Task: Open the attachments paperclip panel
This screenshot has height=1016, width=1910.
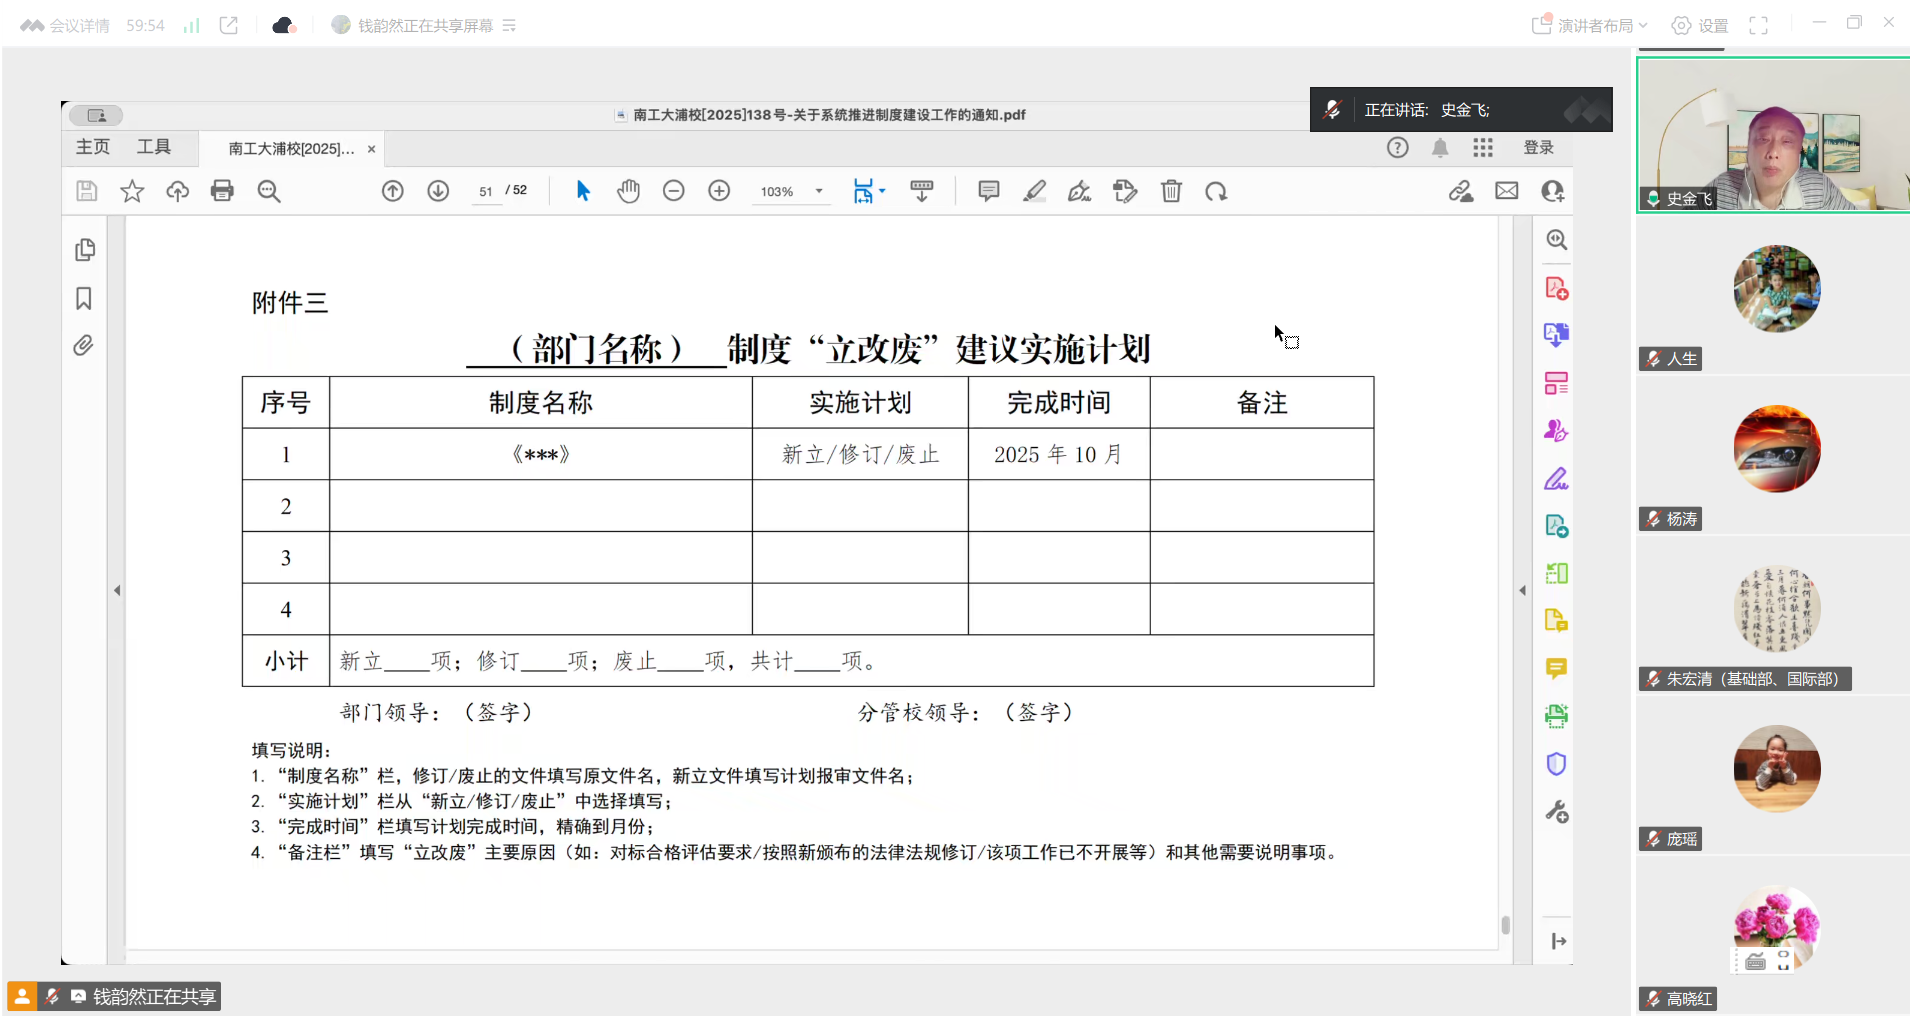Action: pyautogui.click(x=84, y=346)
